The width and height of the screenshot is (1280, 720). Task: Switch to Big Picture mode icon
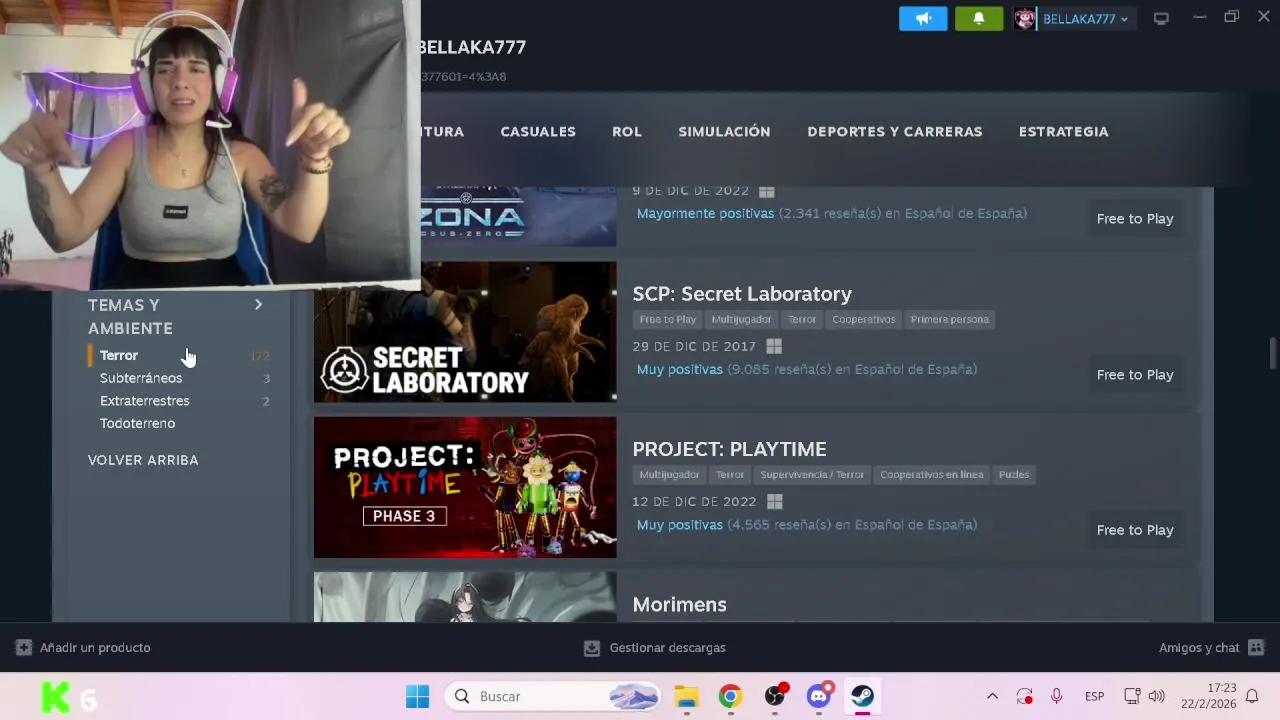1161,18
